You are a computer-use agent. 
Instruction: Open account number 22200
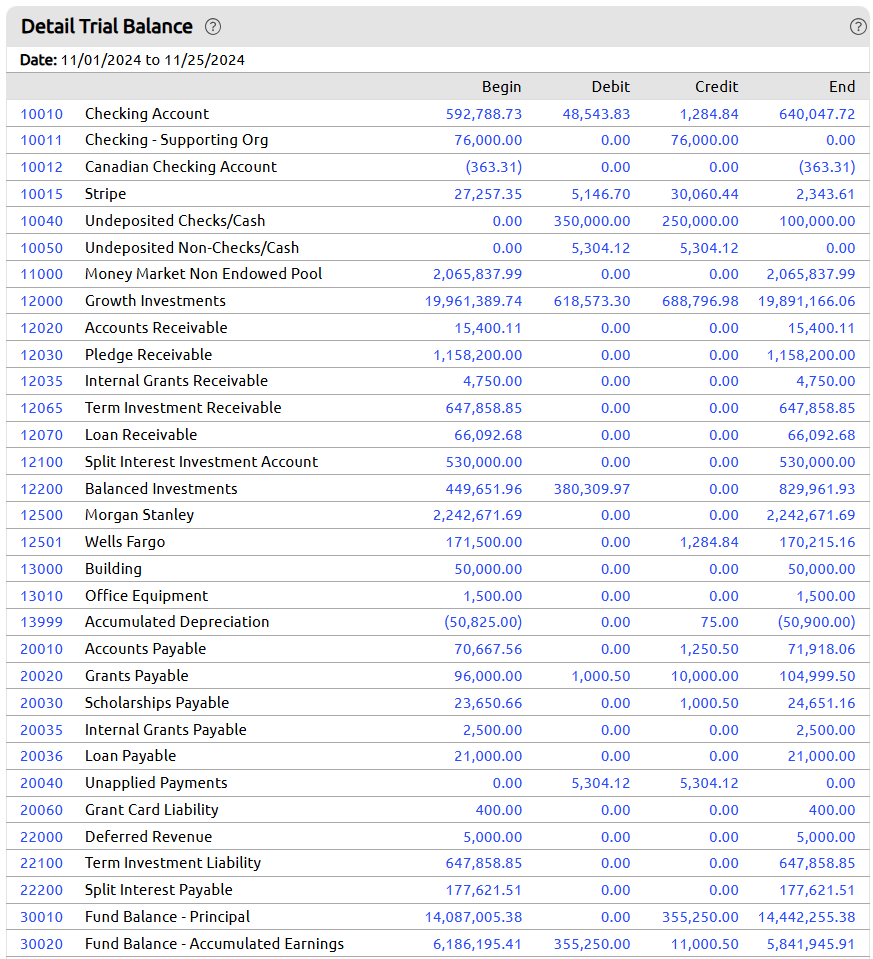[42, 890]
